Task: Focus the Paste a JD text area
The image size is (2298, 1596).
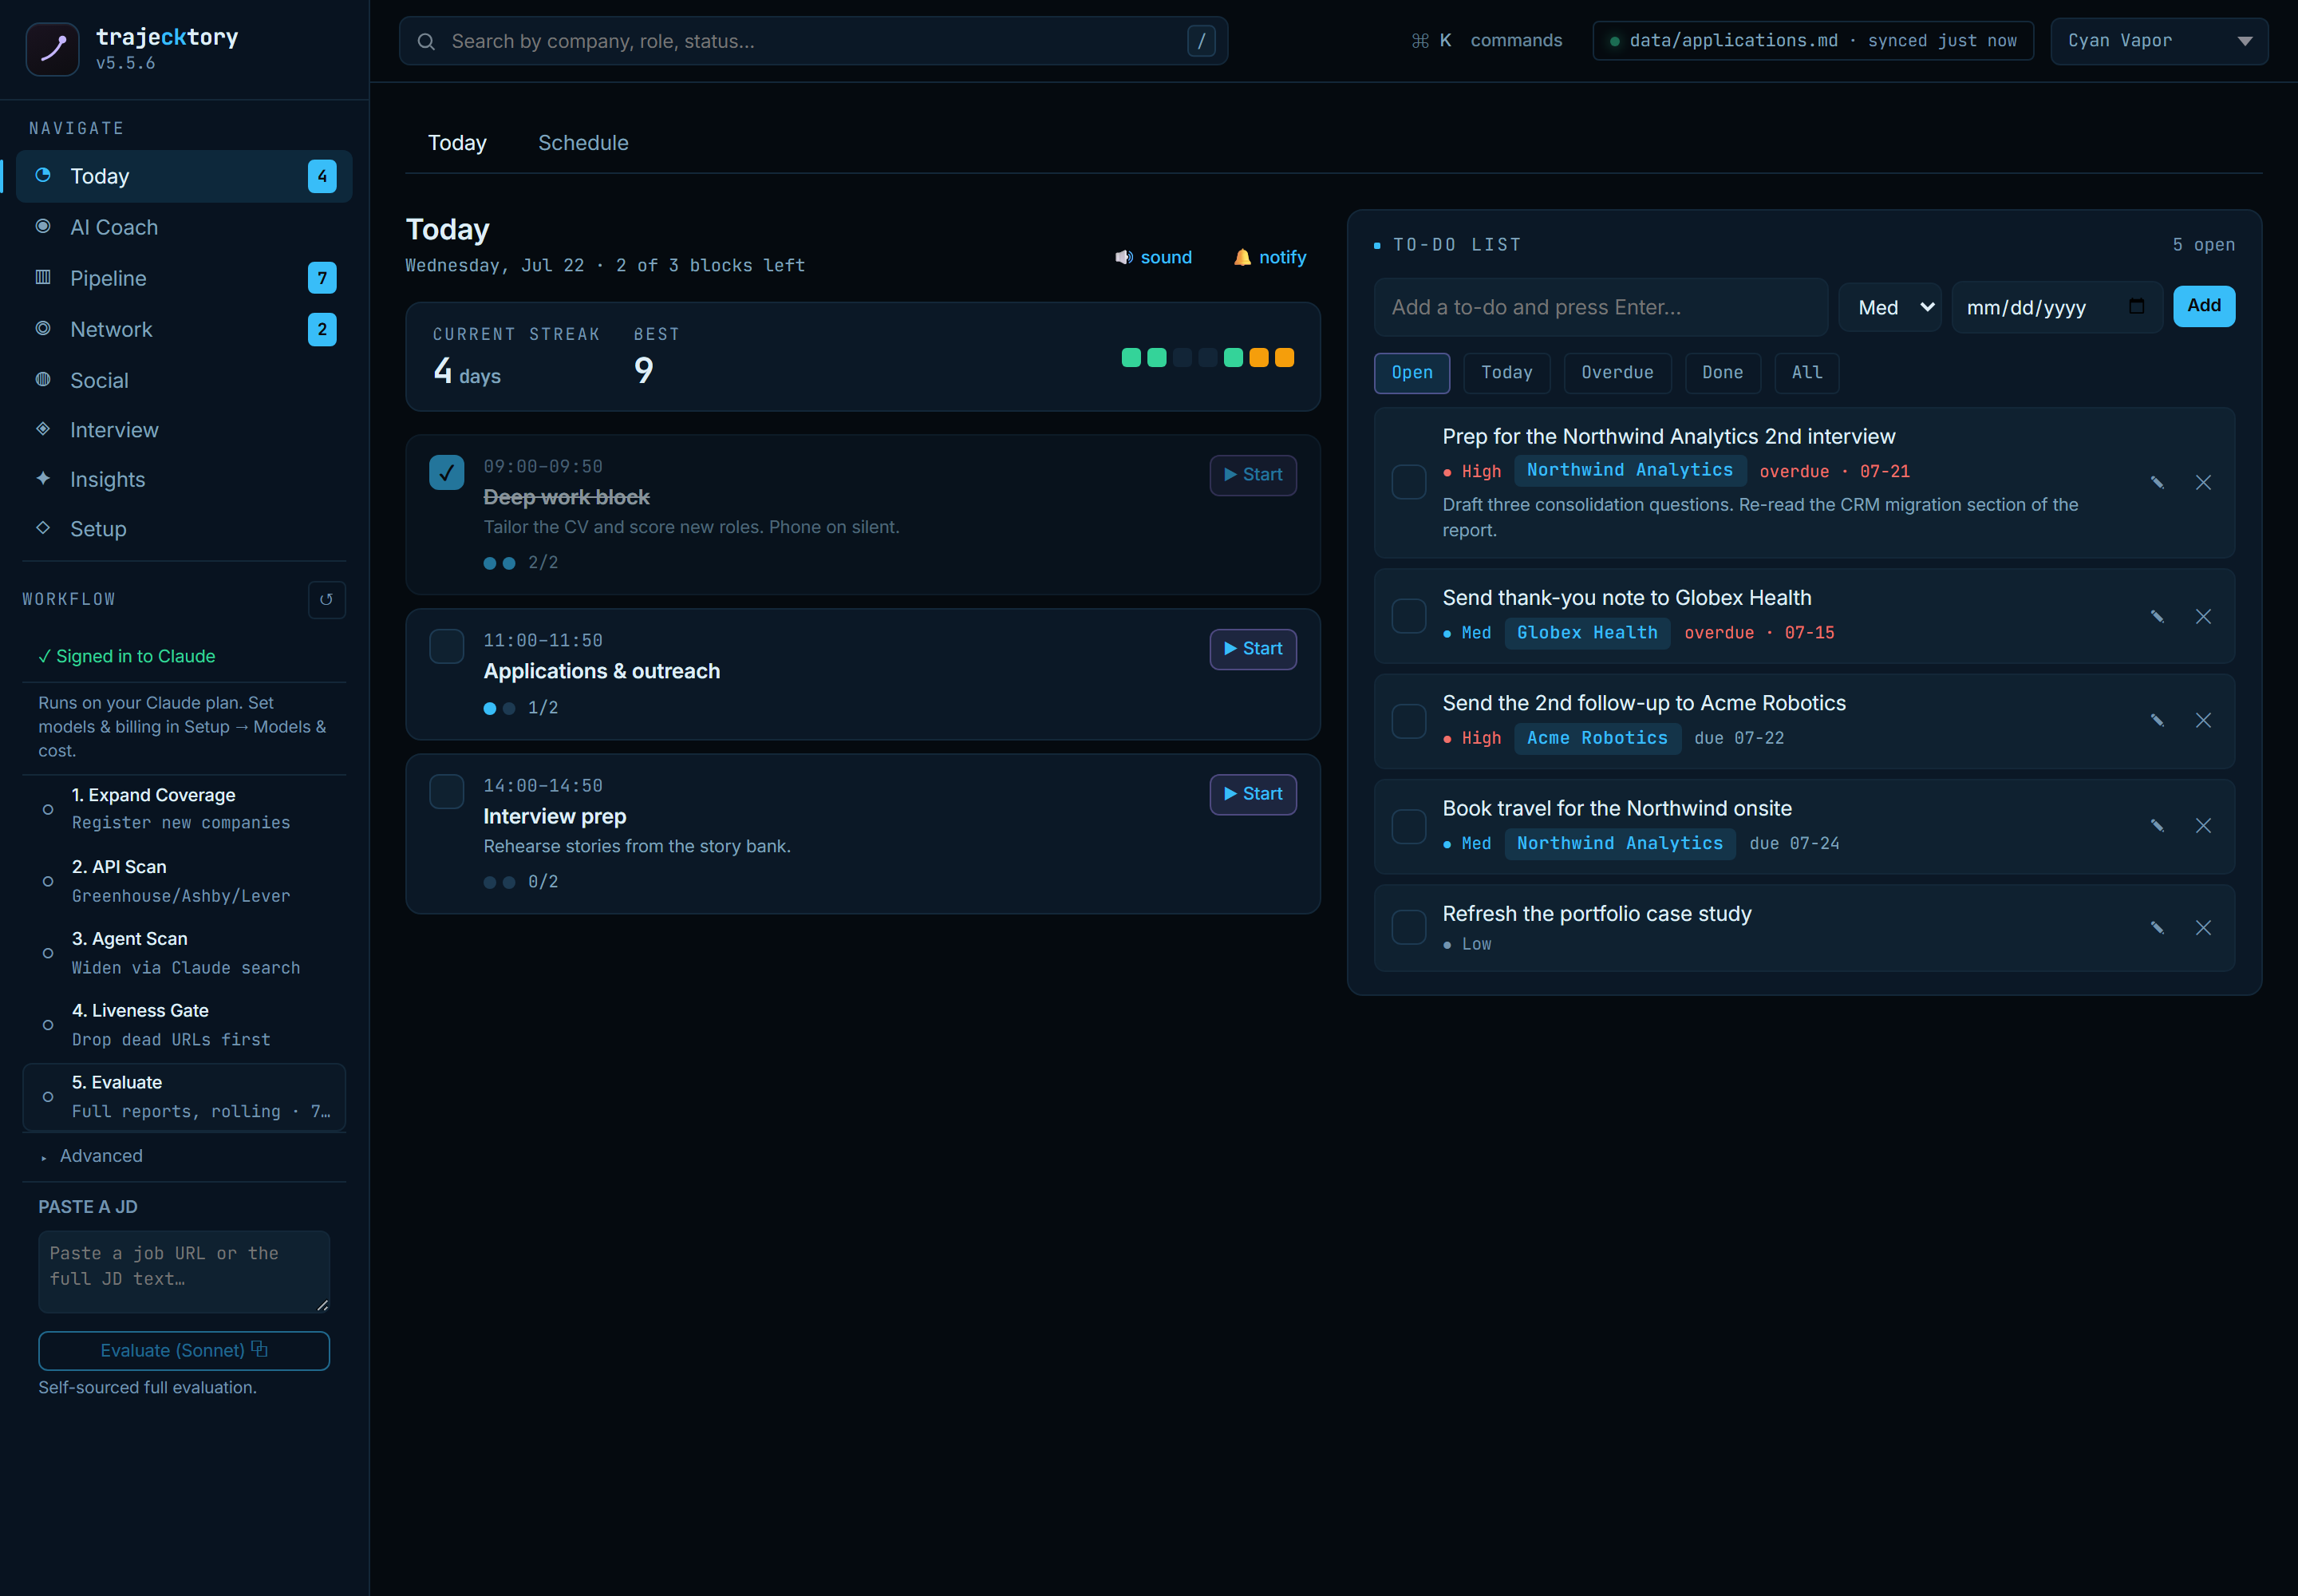Action: pos(184,1272)
